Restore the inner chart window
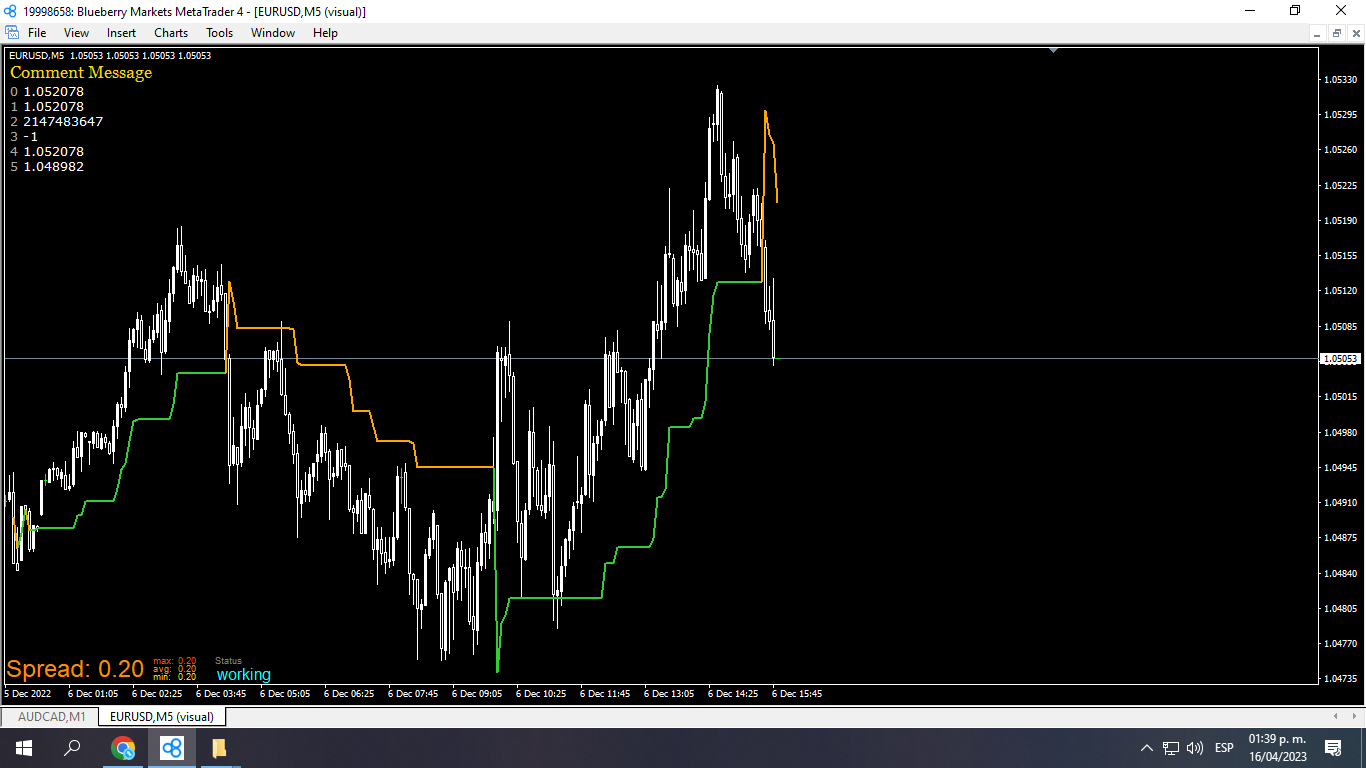 [x=1336, y=33]
